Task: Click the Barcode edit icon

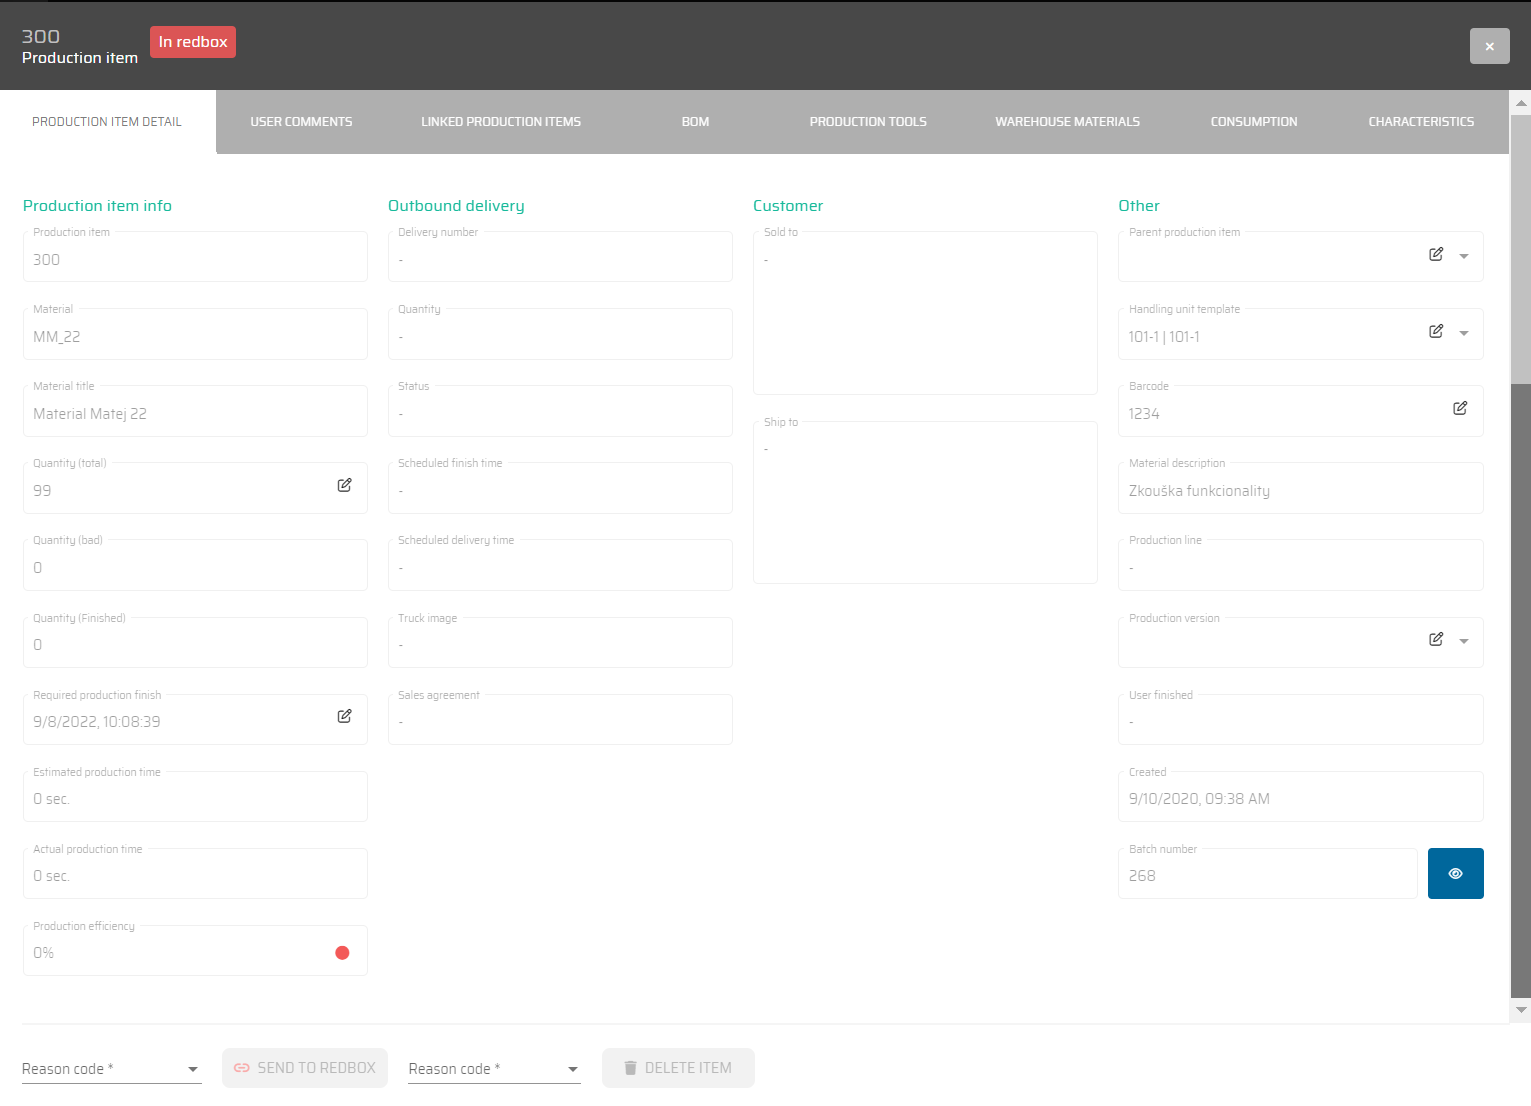Action: [1459, 408]
